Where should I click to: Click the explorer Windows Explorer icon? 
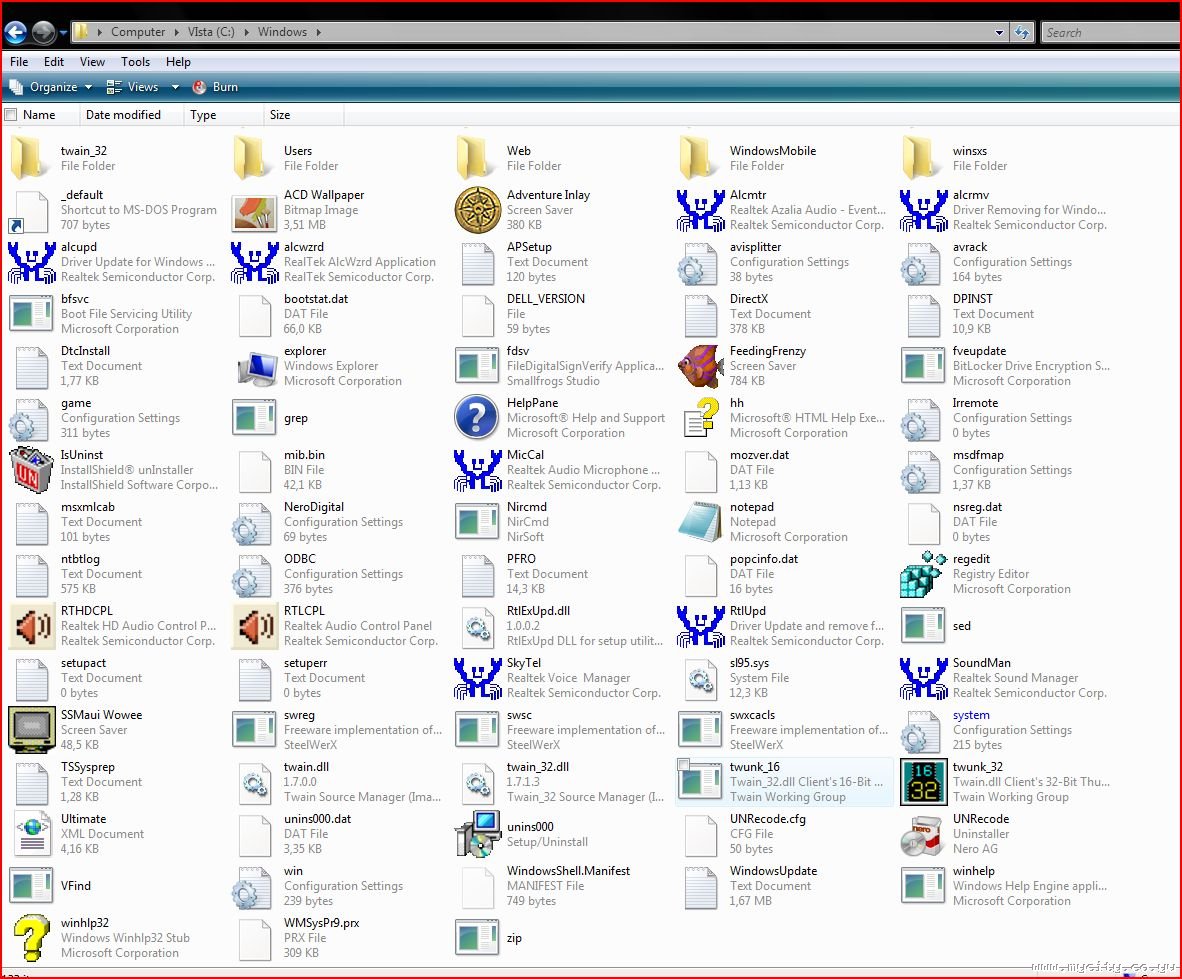(x=256, y=367)
